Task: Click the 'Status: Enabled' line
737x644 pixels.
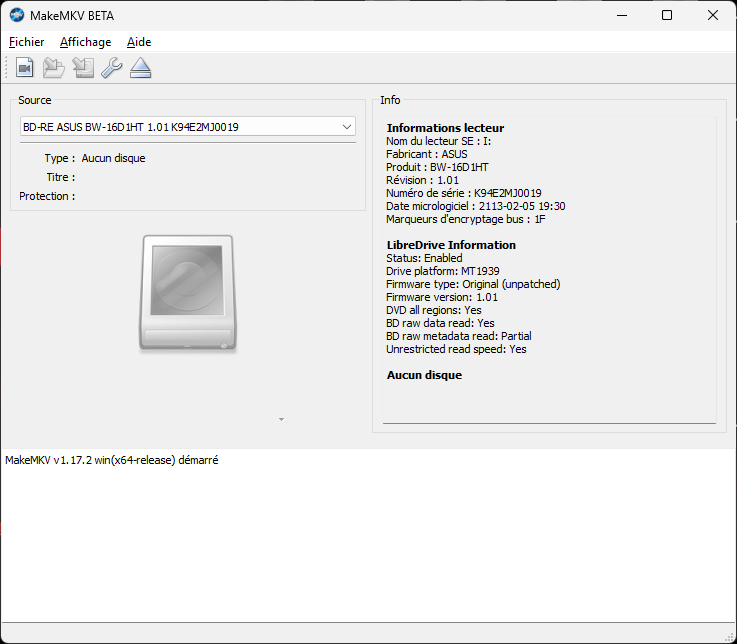Action: 424,258
